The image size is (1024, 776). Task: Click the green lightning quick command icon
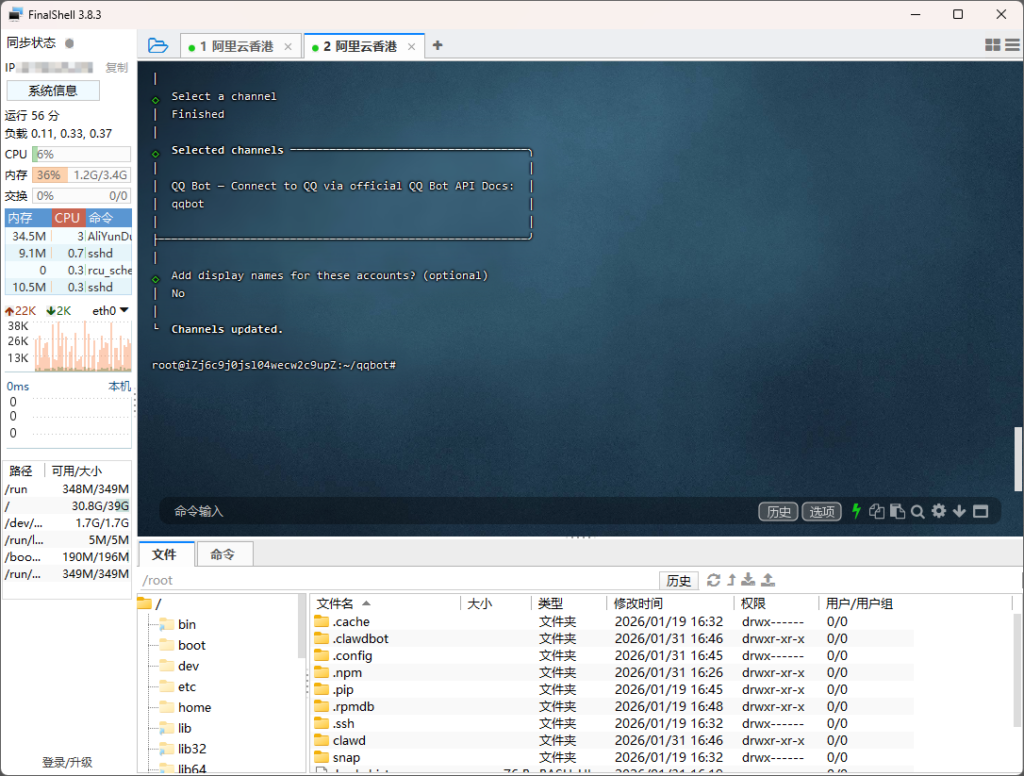856,511
